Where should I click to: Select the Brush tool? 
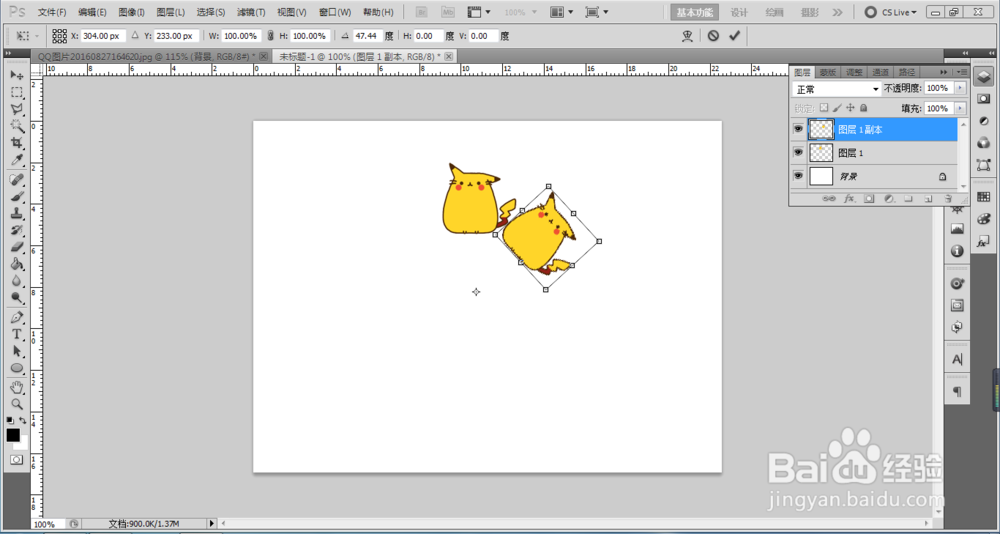(x=17, y=197)
